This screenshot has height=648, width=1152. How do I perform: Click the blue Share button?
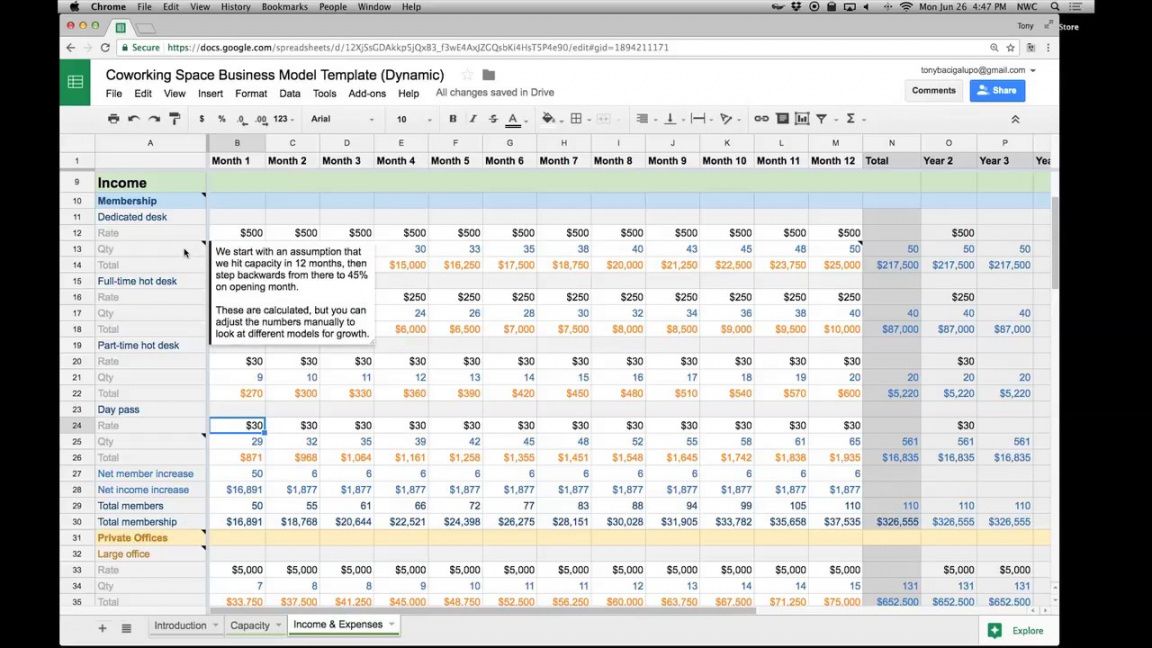[x=996, y=90]
